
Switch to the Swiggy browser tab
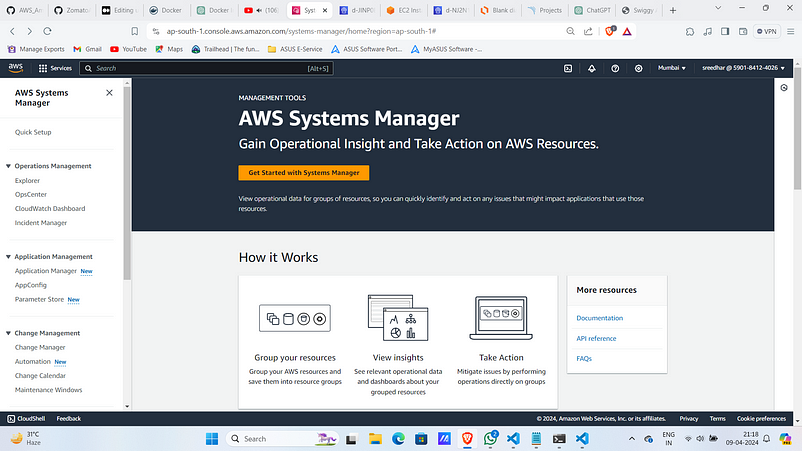(x=639, y=10)
